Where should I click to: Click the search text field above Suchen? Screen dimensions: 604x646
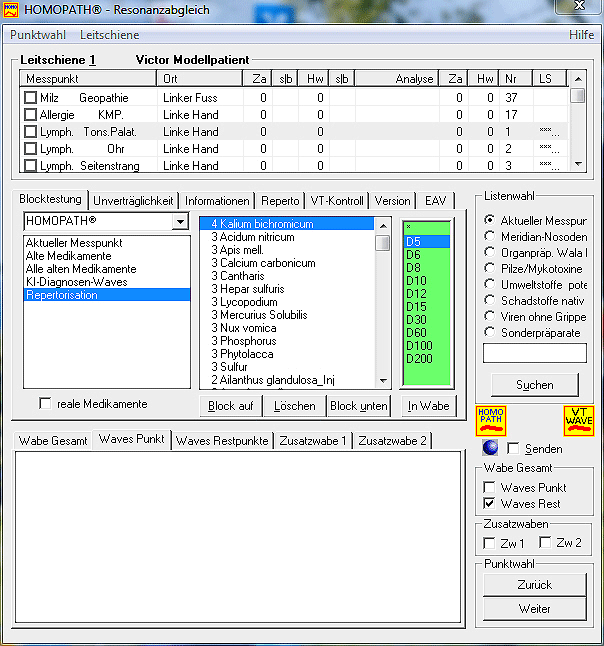534,353
